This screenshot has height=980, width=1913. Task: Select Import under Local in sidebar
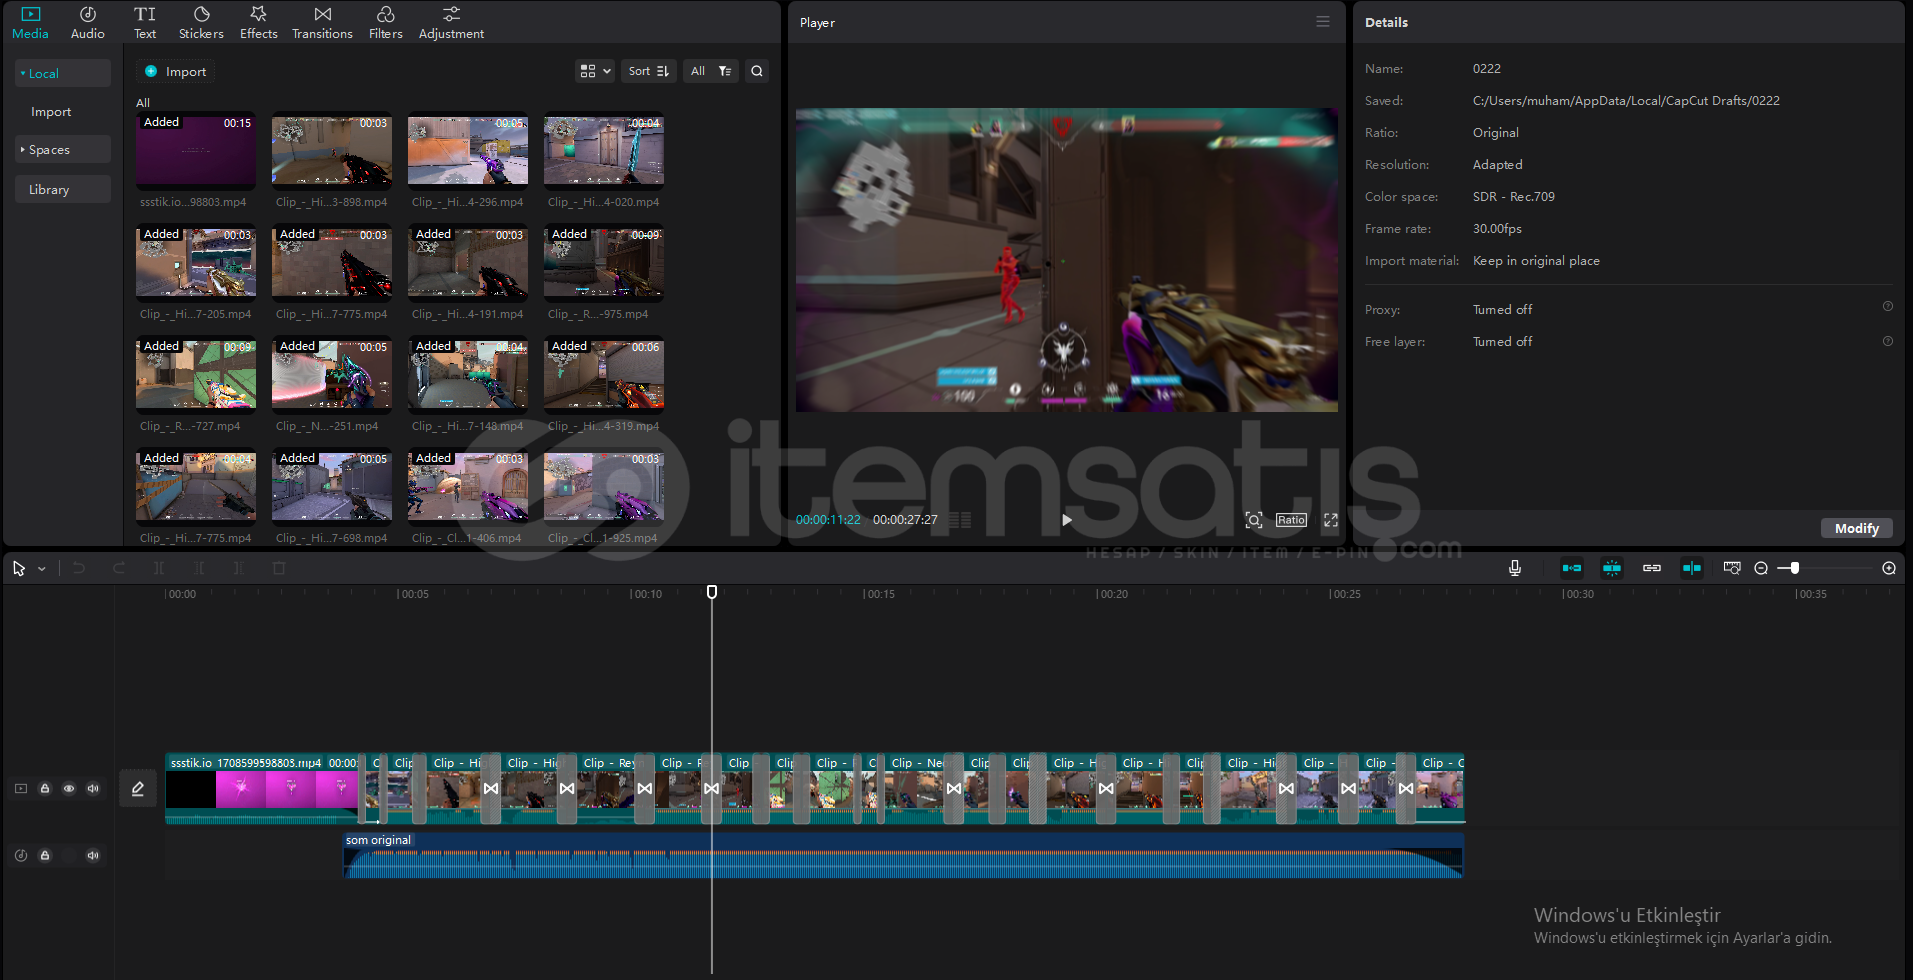(51, 112)
